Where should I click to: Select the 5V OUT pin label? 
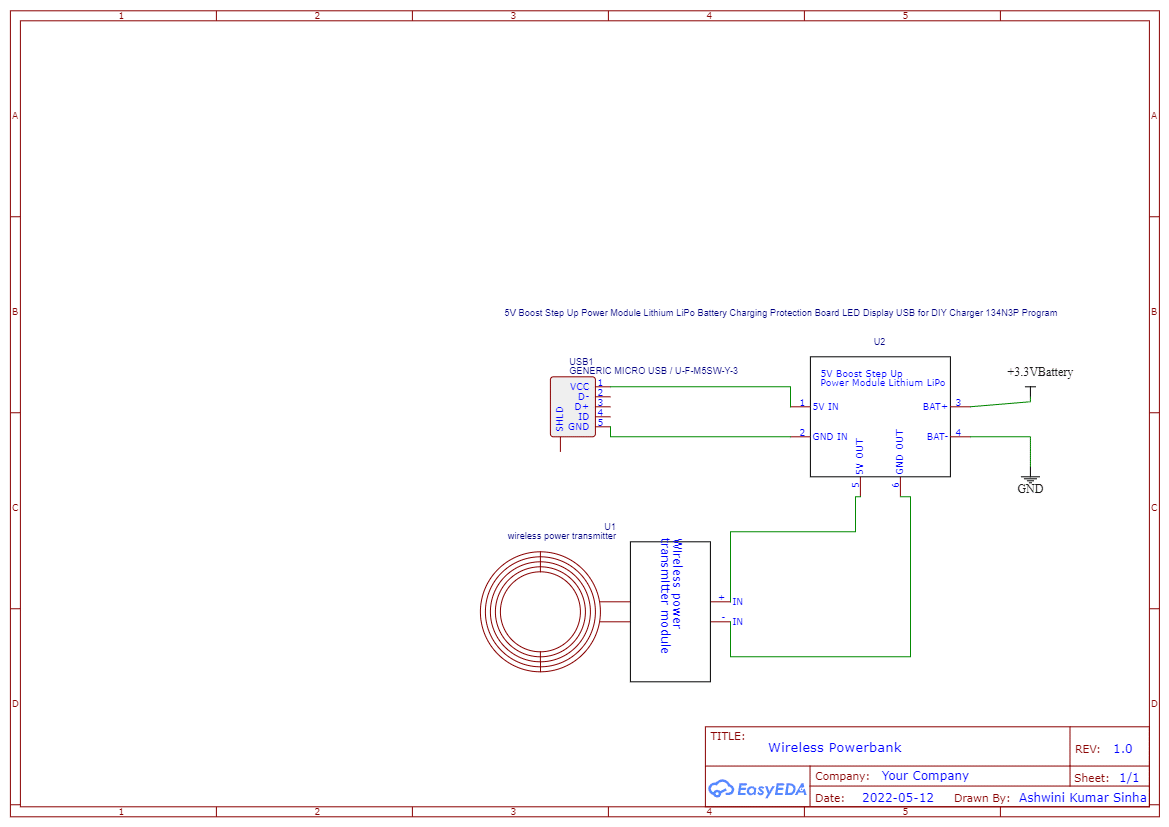pos(859,456)
